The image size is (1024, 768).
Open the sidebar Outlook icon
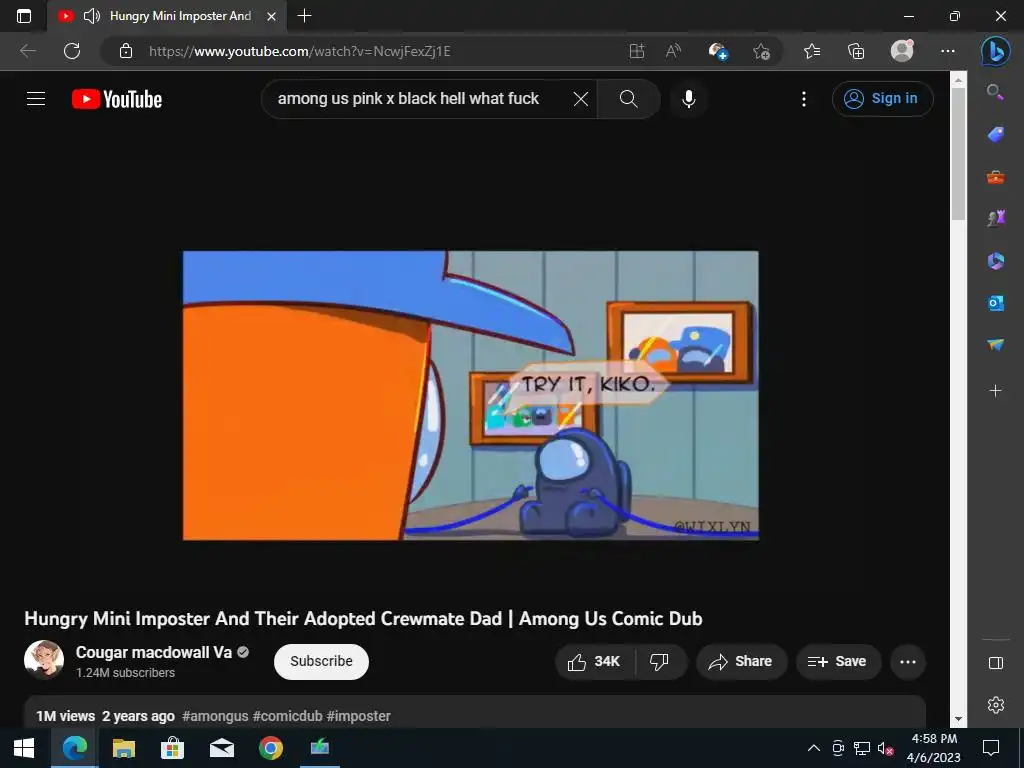pyautogui.click(x=995, y=303)
